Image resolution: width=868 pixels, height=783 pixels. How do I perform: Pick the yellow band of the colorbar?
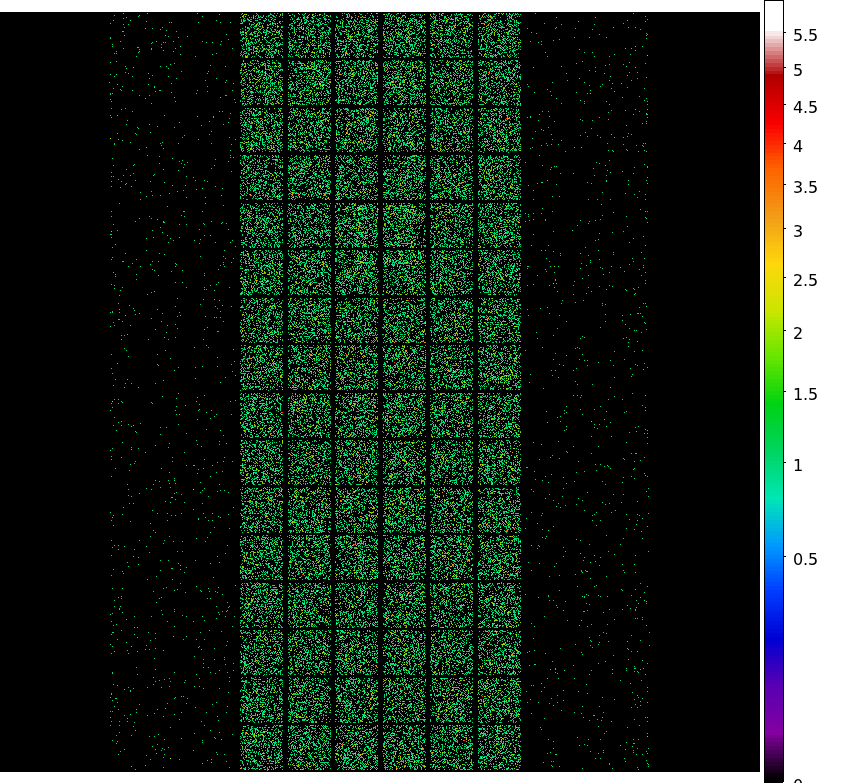coord(773,265)
